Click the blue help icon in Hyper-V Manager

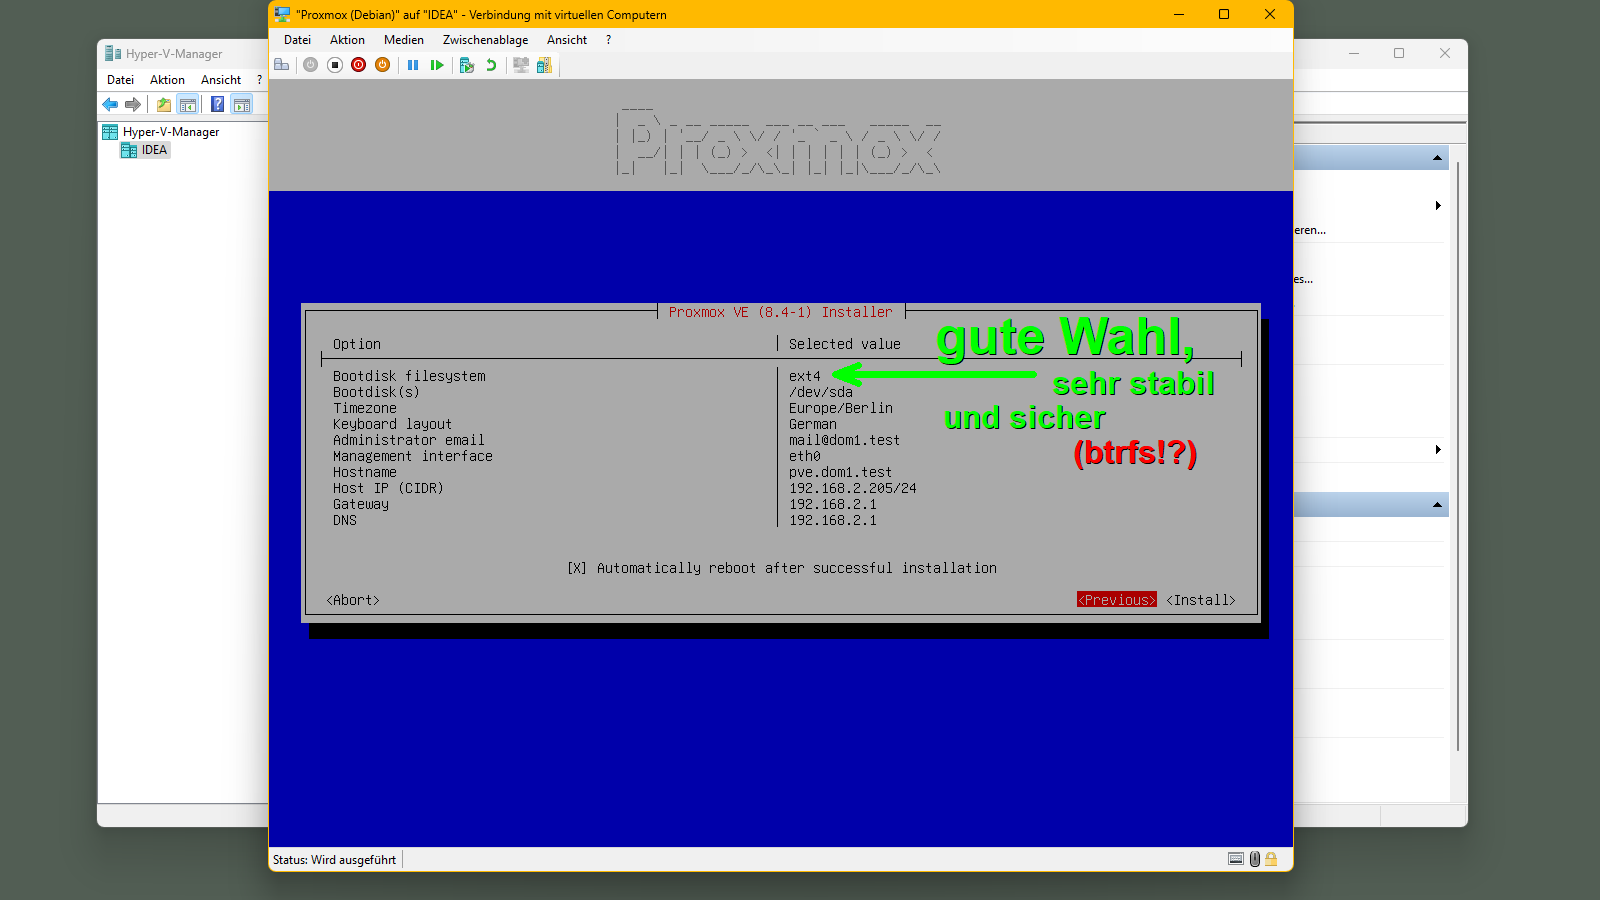point(217,104)
